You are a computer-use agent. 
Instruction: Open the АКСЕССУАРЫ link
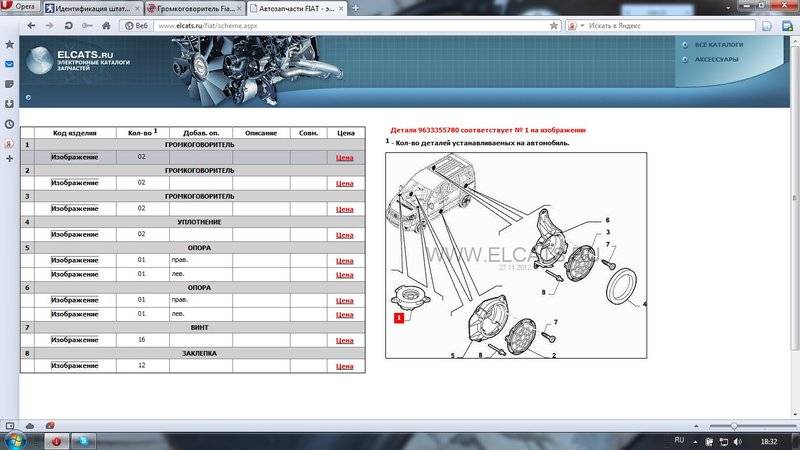pyautogui.click(x=716, y=59)
